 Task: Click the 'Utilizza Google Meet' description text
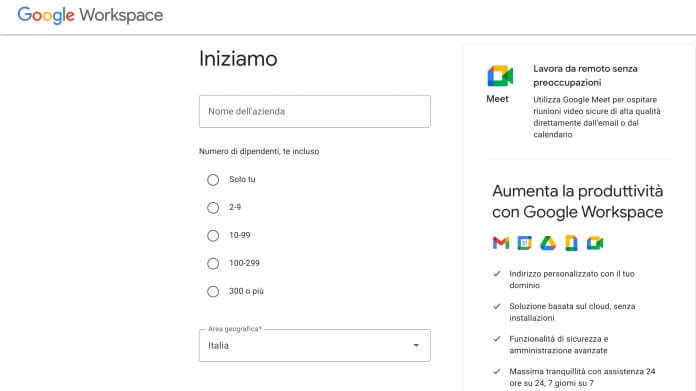click(597, 117)
